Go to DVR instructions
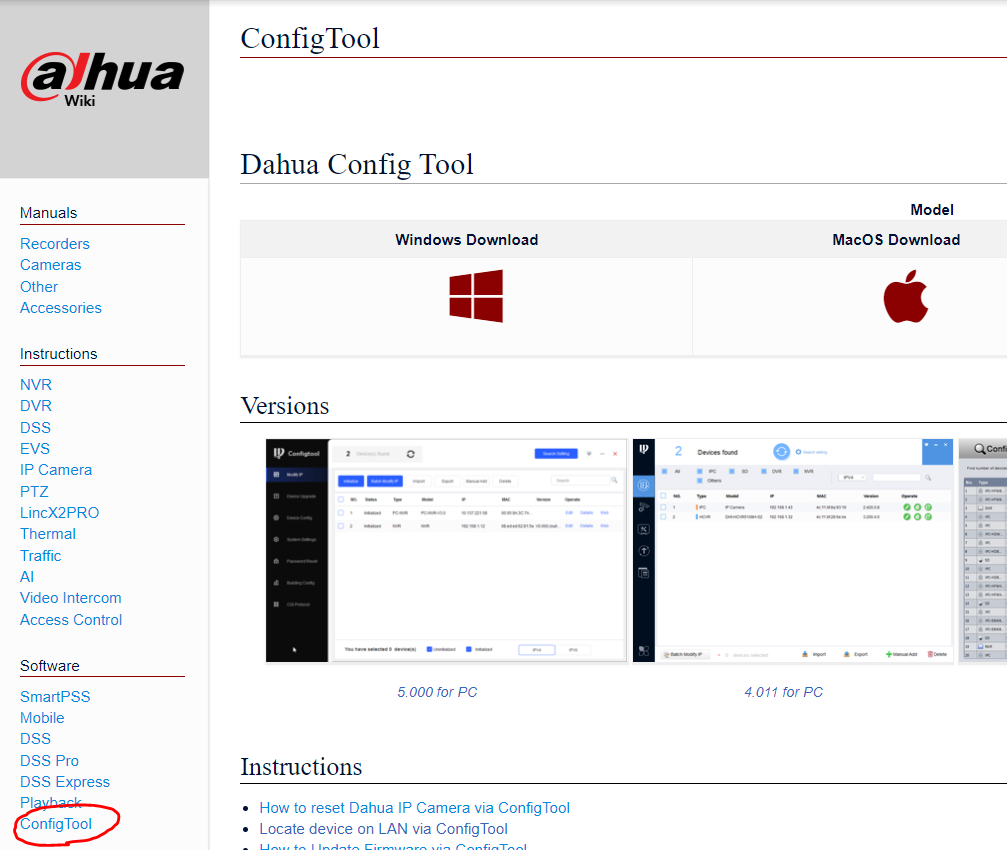Screen dimensions: 1007x850 tap(36, 406)
